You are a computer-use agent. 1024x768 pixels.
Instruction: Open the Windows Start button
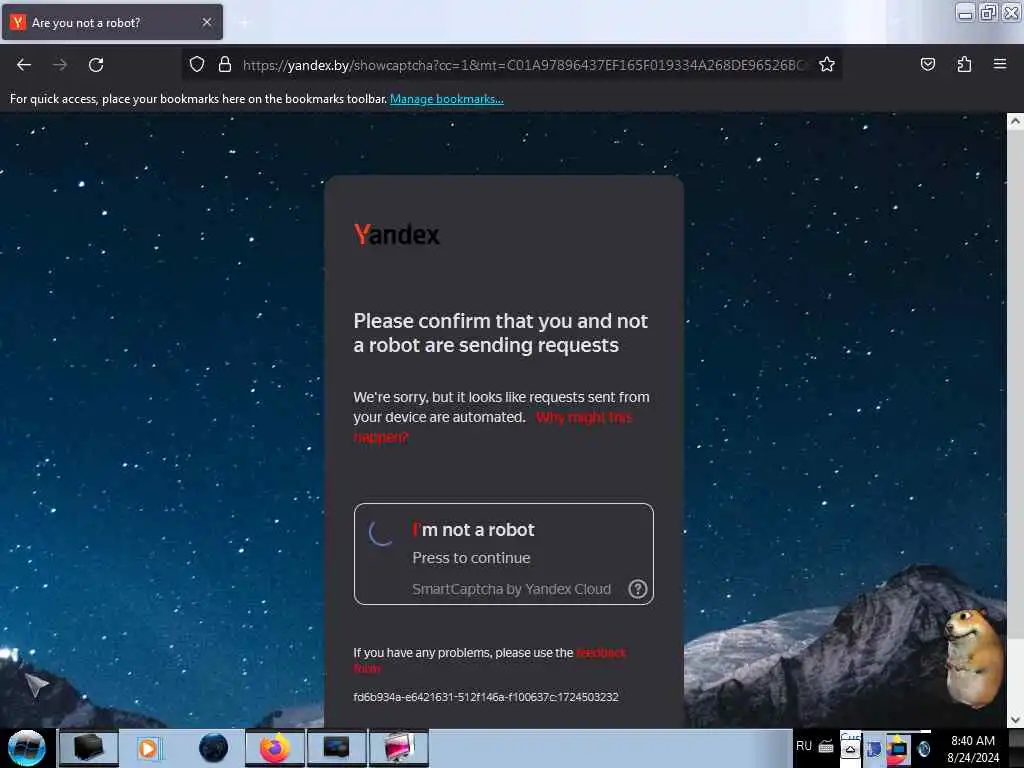pyautogui.click(x=26, y=748)
